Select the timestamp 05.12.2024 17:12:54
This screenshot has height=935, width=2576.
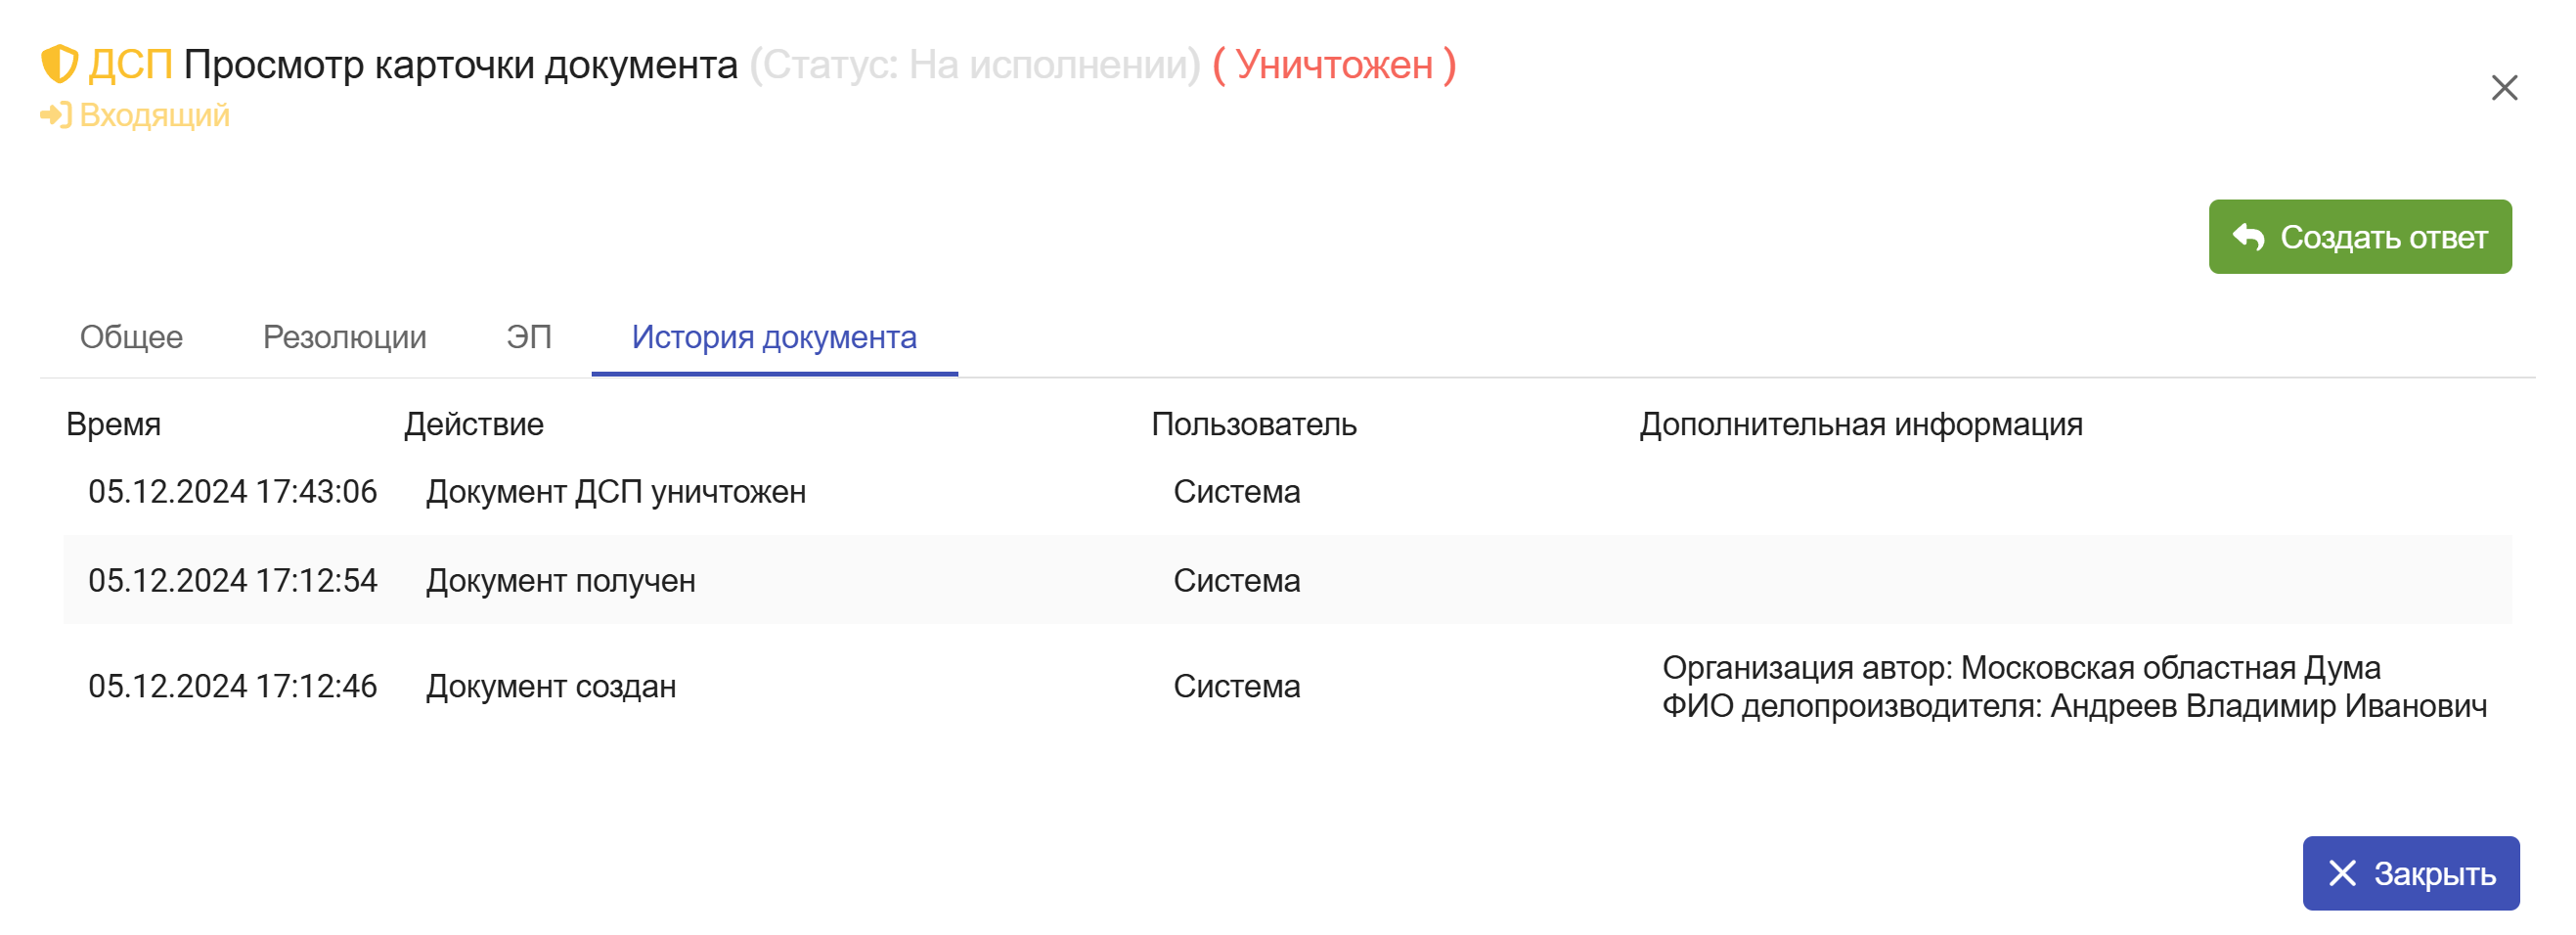[x=233, y=580]
